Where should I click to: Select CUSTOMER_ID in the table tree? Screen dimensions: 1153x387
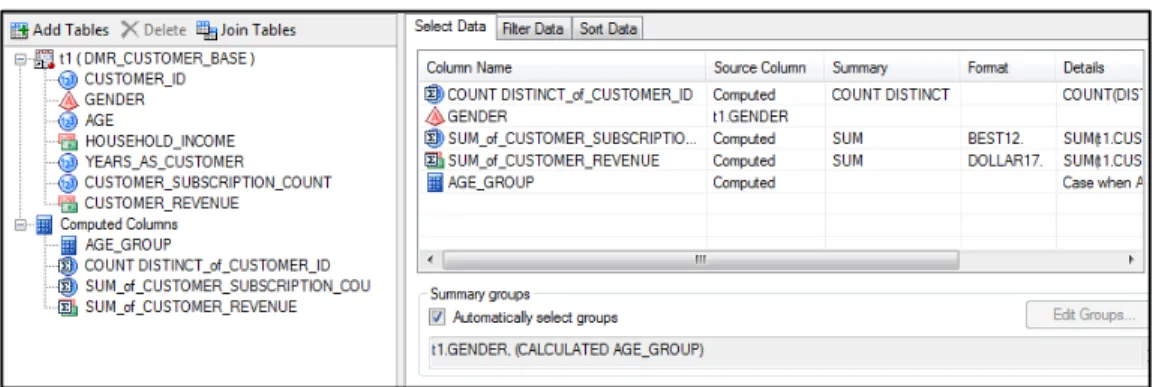pyautogui.click(x=135, y=79)
